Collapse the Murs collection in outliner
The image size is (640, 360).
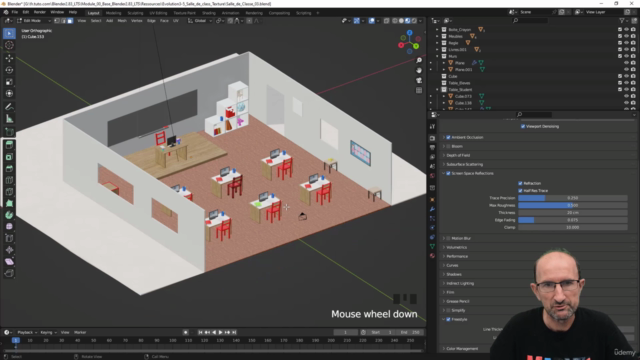(x=438, y=56)
